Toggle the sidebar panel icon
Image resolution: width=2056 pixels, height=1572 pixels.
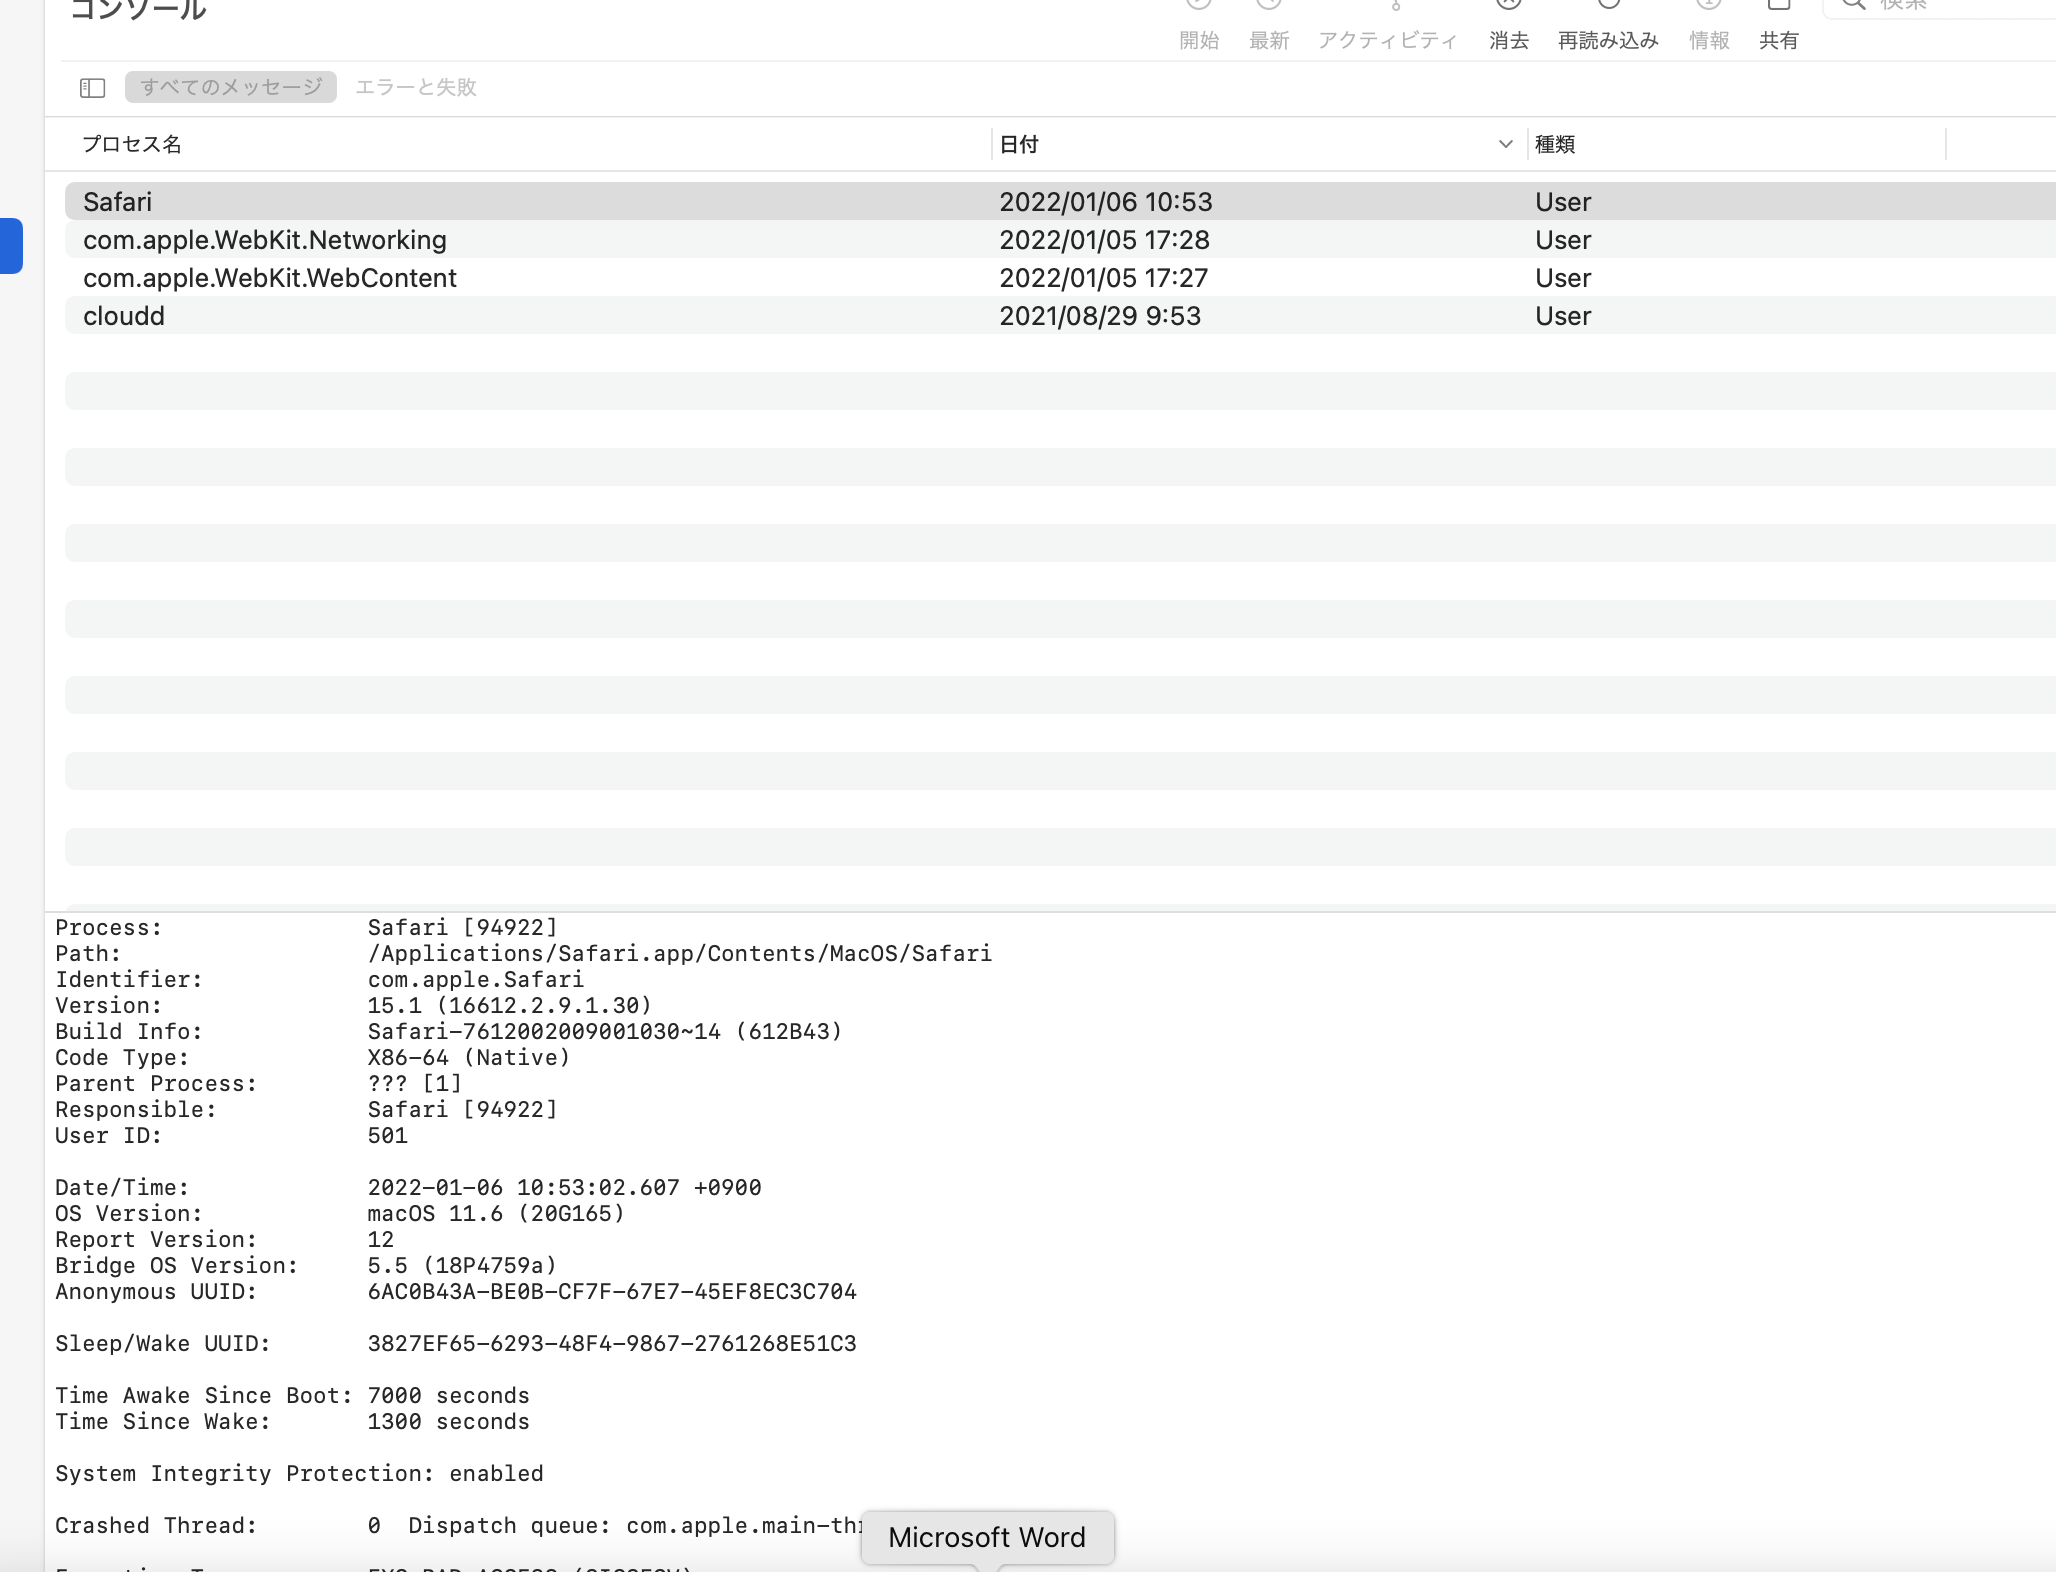(x=92, y=88)
